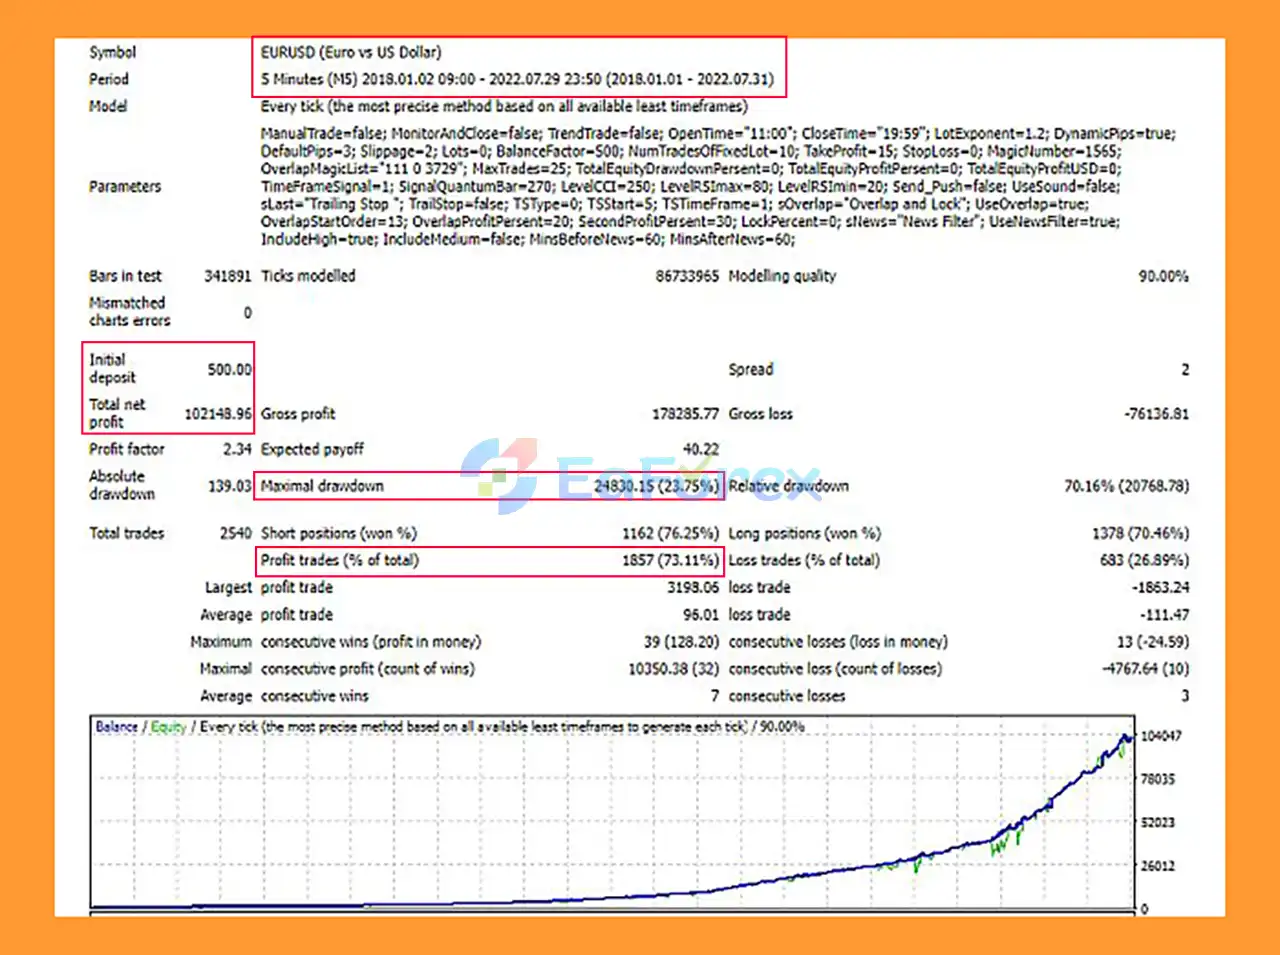Click the Equity legend label above chart
1280x955 pixels.
168,727
